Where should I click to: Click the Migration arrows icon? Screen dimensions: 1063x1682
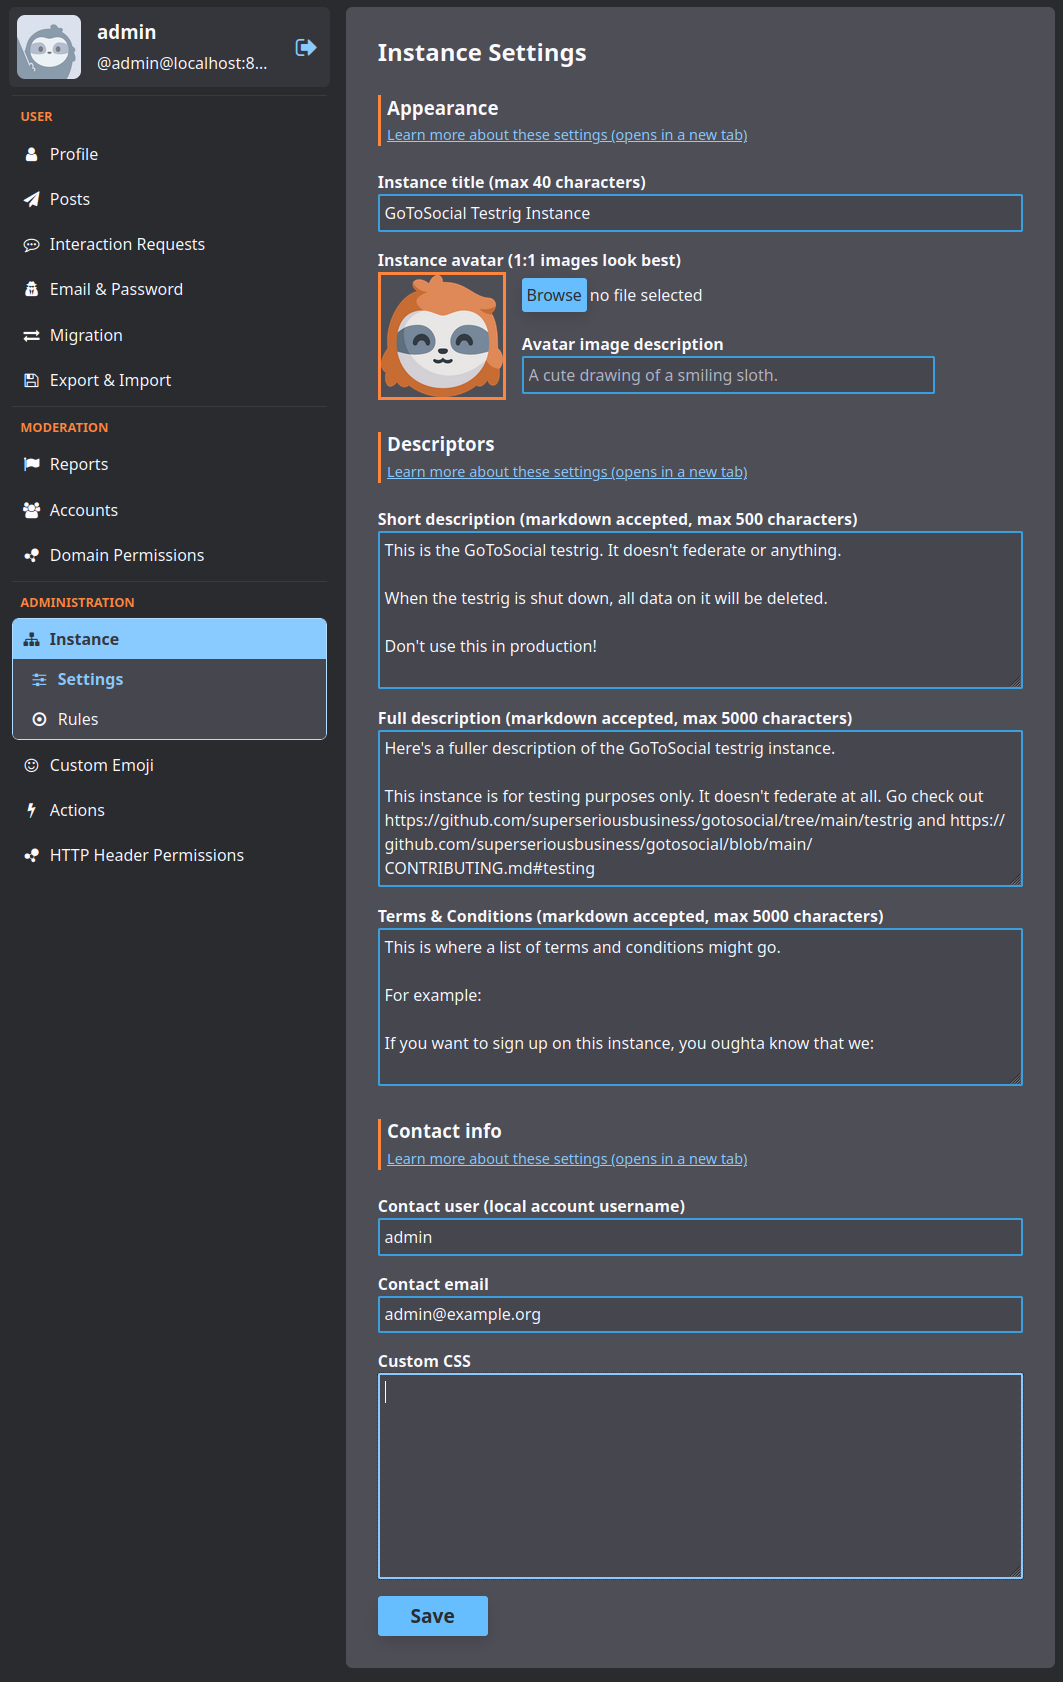tap(31, 336)
